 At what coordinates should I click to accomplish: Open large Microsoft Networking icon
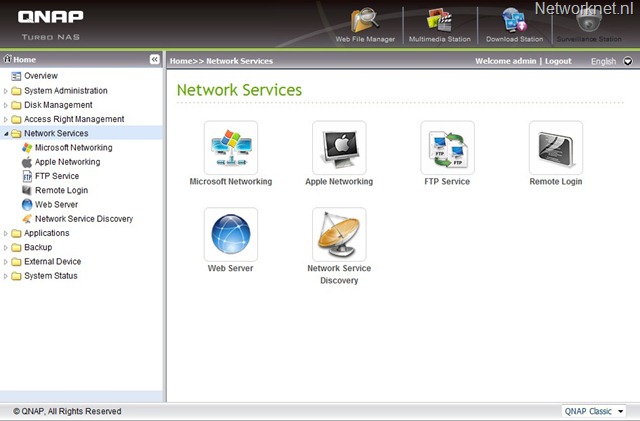[231, 147]
